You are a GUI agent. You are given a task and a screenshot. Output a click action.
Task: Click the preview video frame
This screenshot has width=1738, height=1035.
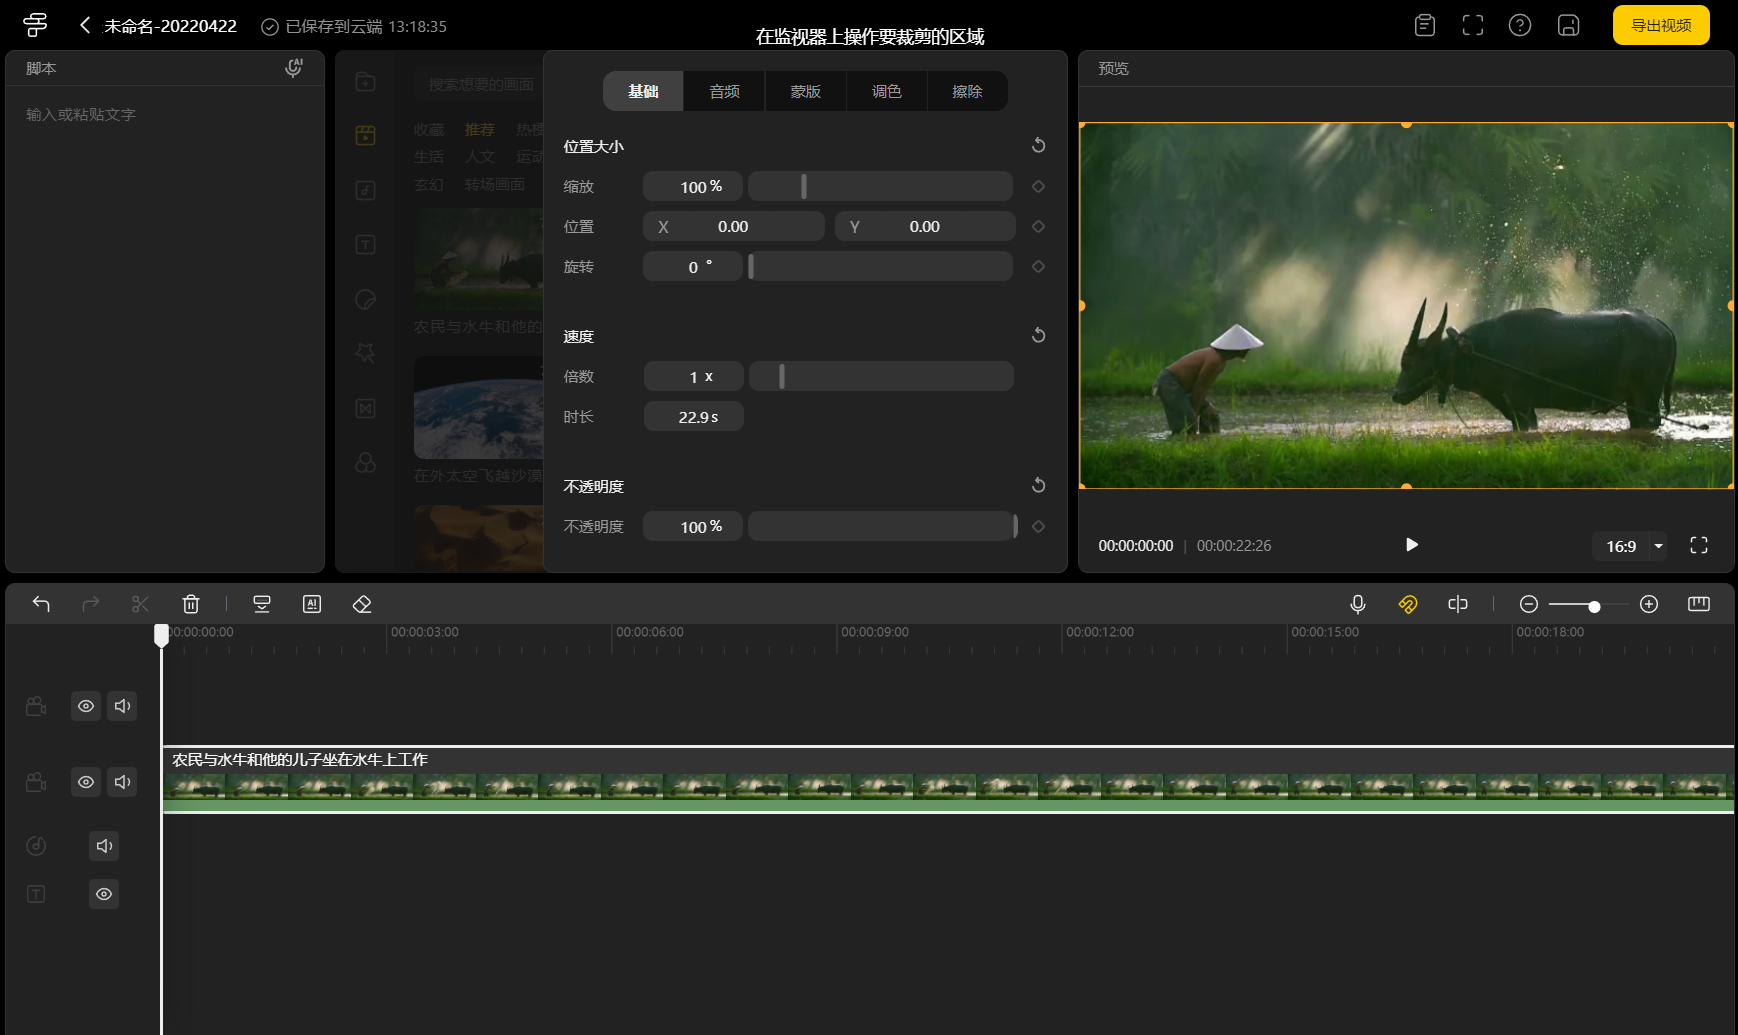click(1406, 306)
